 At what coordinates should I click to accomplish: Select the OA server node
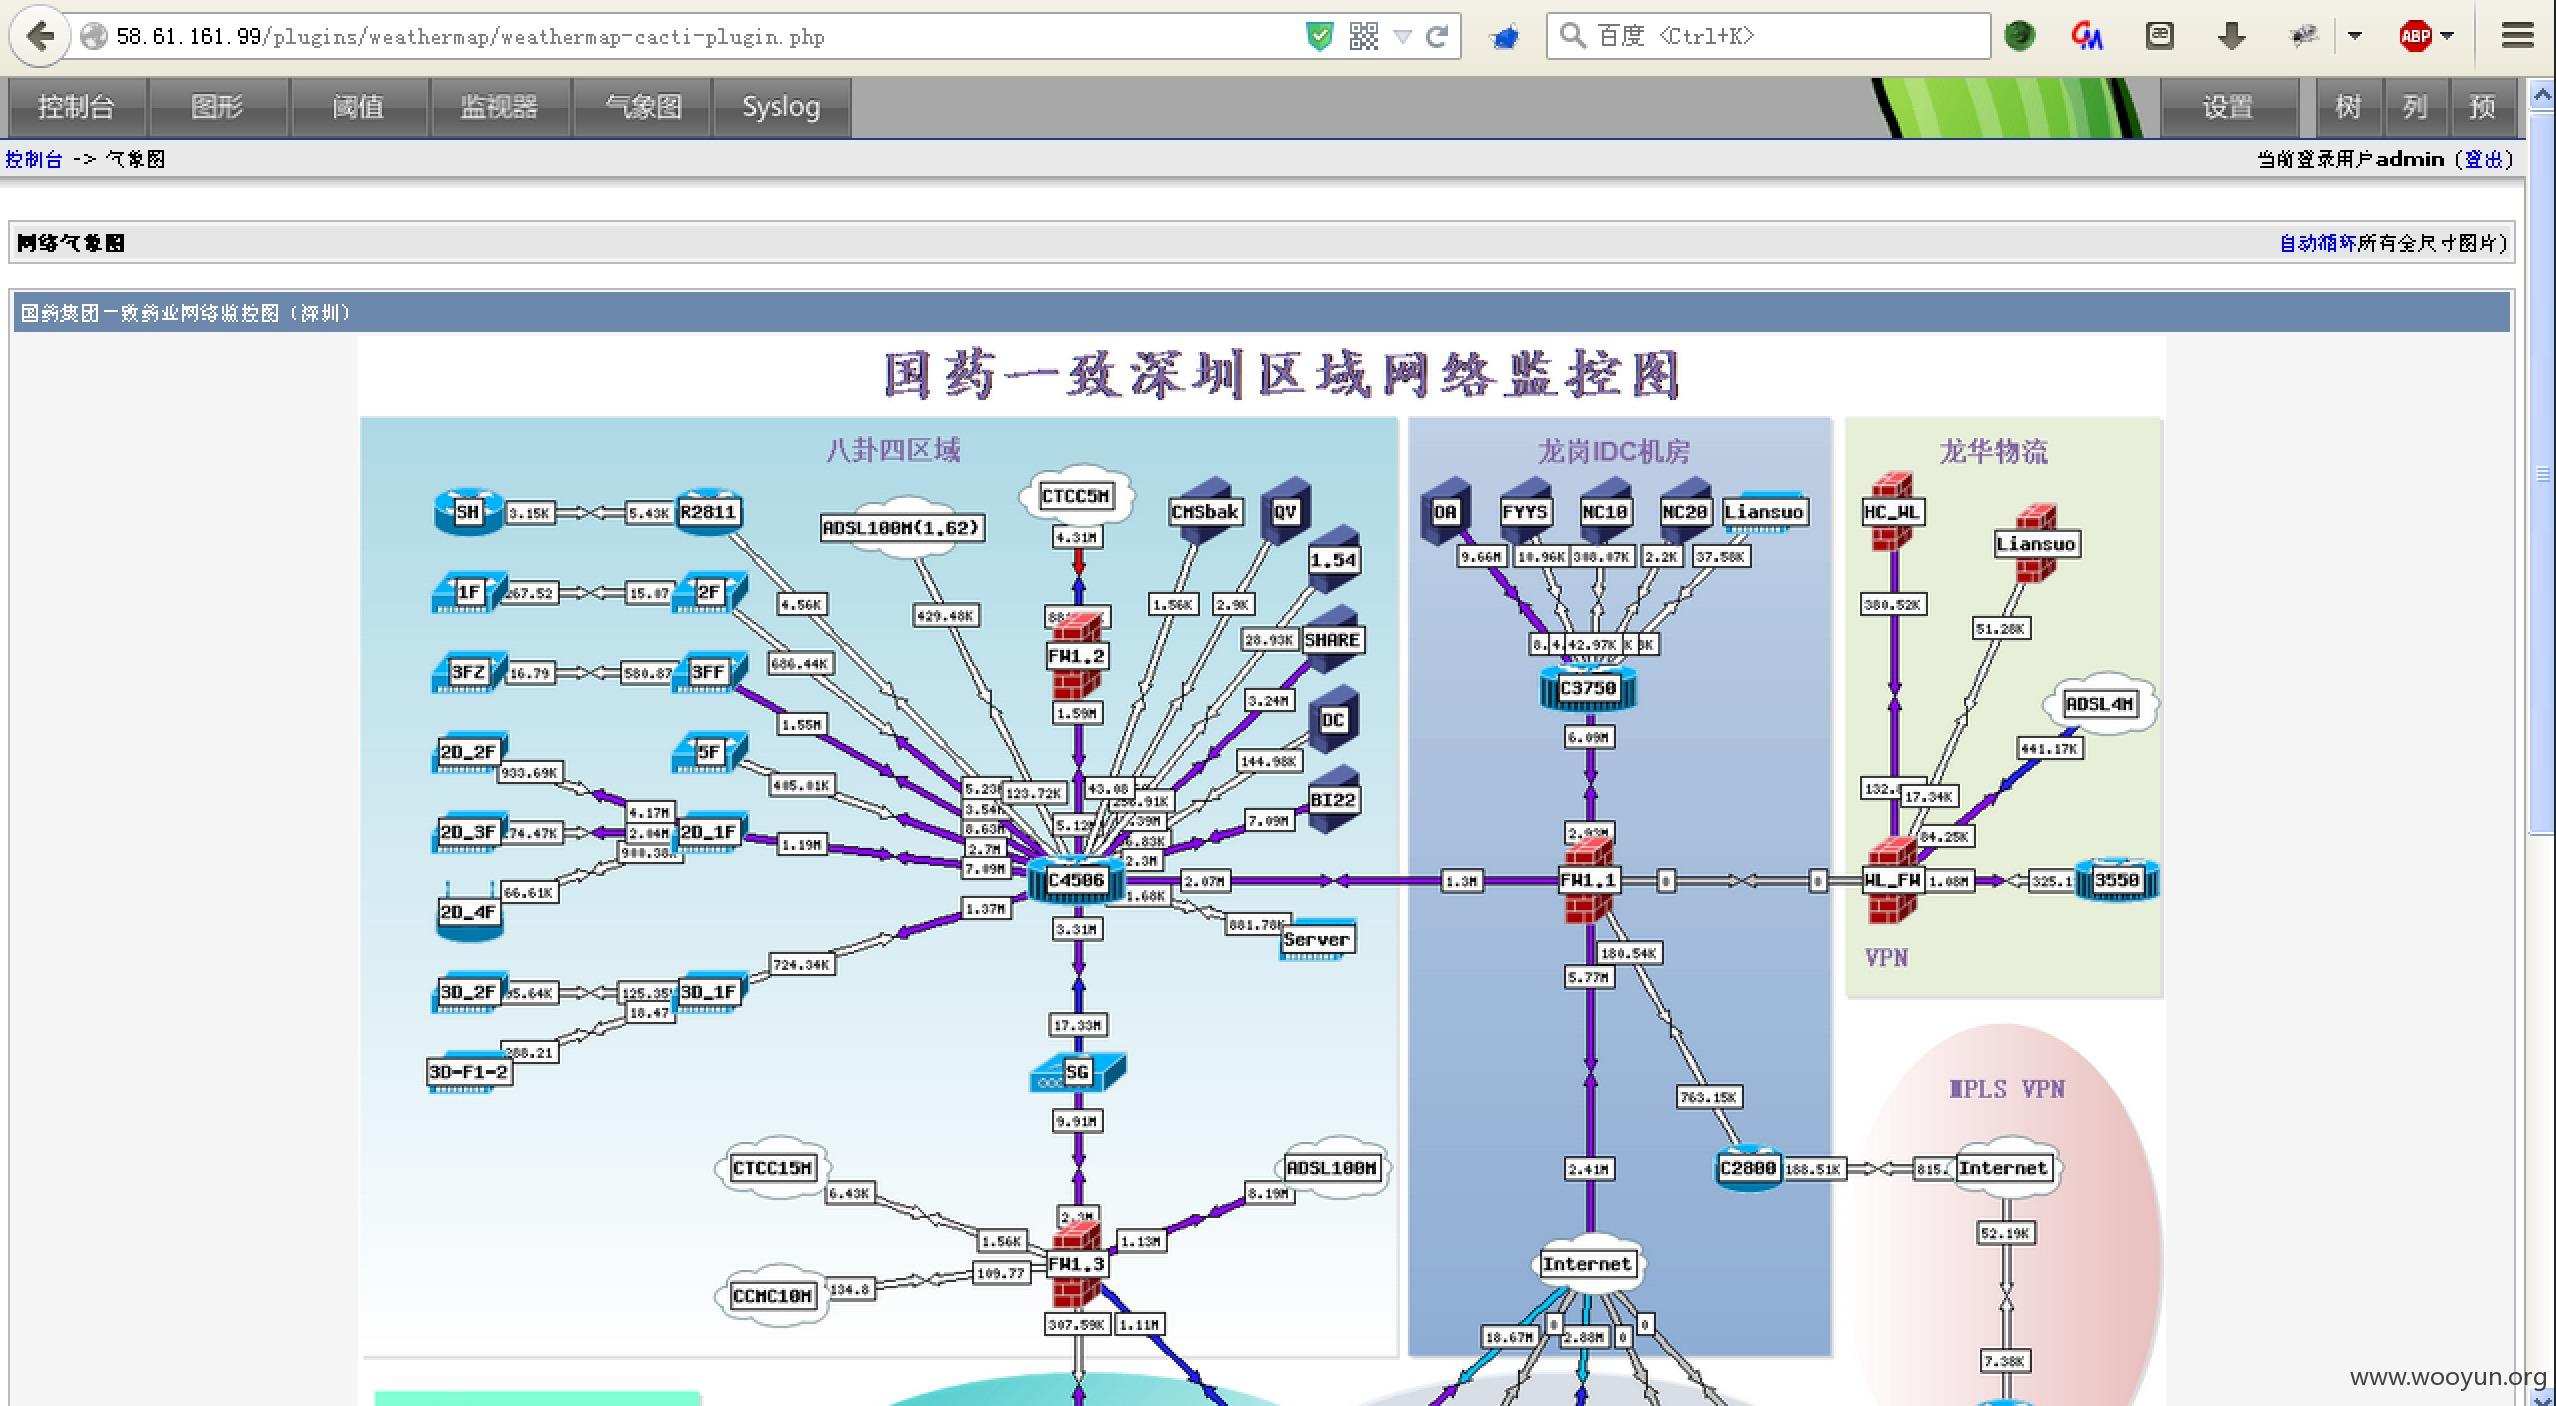(x=1445, y=512)
